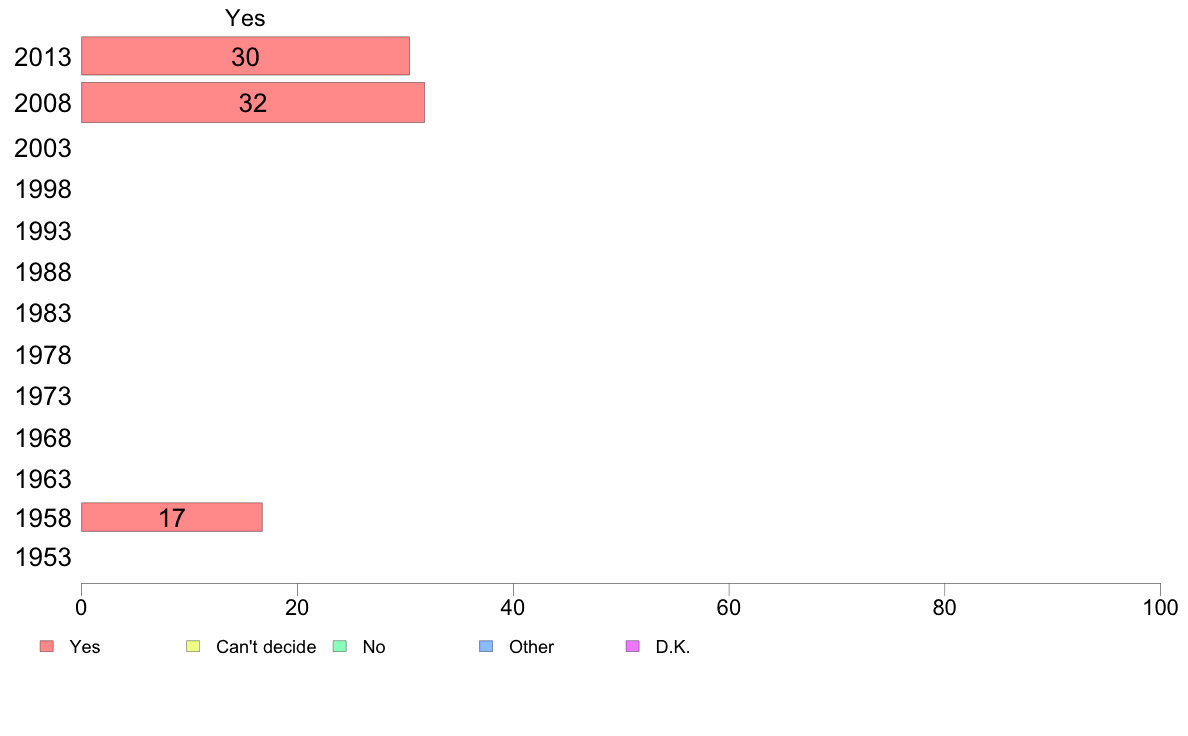Click the 2003 year label
1188x736 pixels.
point(43,149)
